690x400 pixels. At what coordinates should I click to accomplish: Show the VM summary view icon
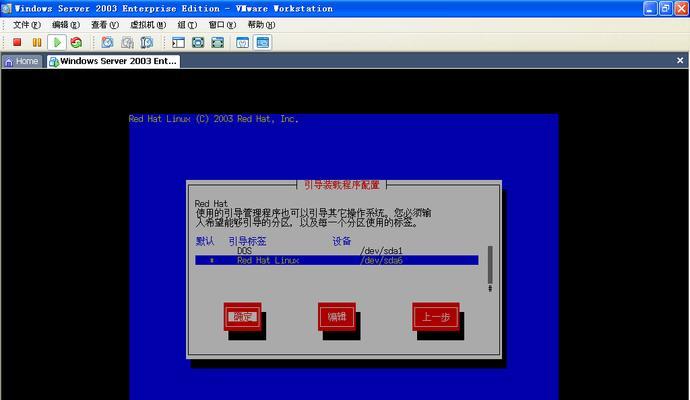[x=242, y=42]
